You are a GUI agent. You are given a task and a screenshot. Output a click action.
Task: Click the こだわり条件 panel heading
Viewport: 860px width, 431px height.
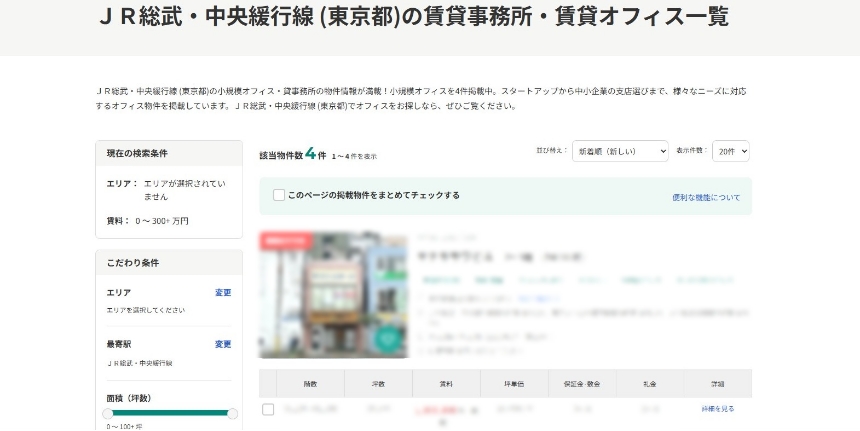click(133, 263)
